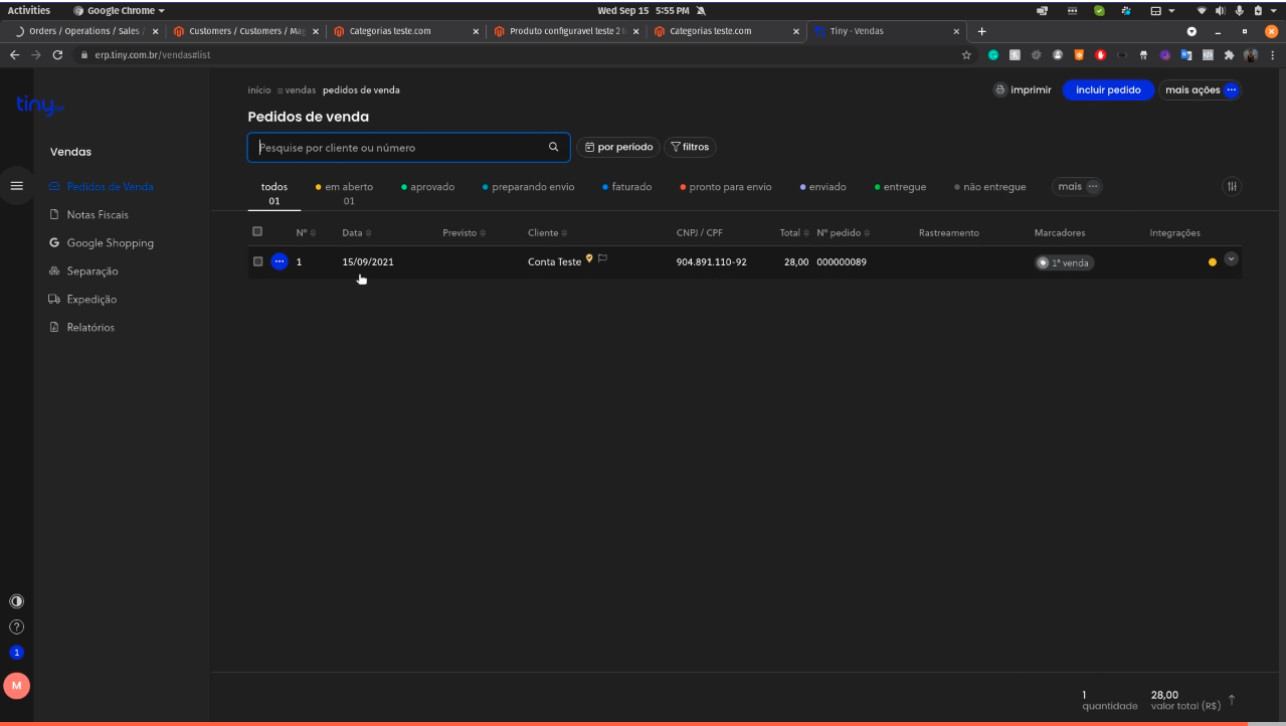Click the incluir pedido button

[x=1107, y=90]
